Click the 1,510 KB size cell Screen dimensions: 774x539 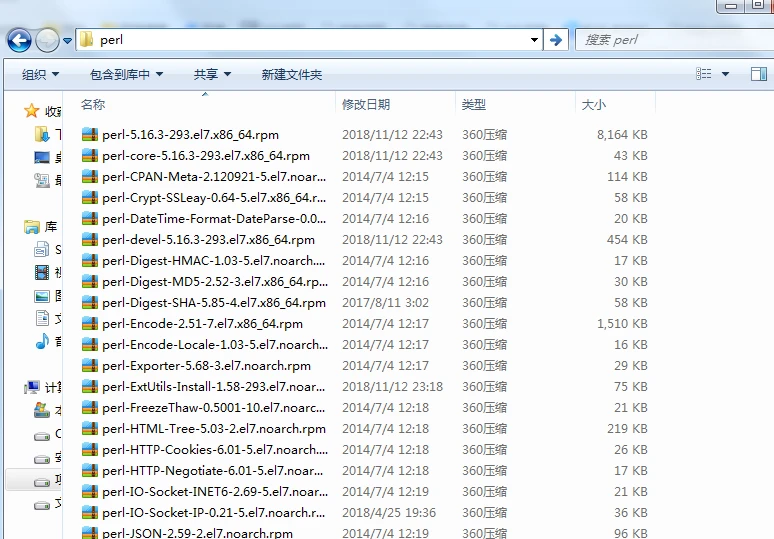coord(622,323)
